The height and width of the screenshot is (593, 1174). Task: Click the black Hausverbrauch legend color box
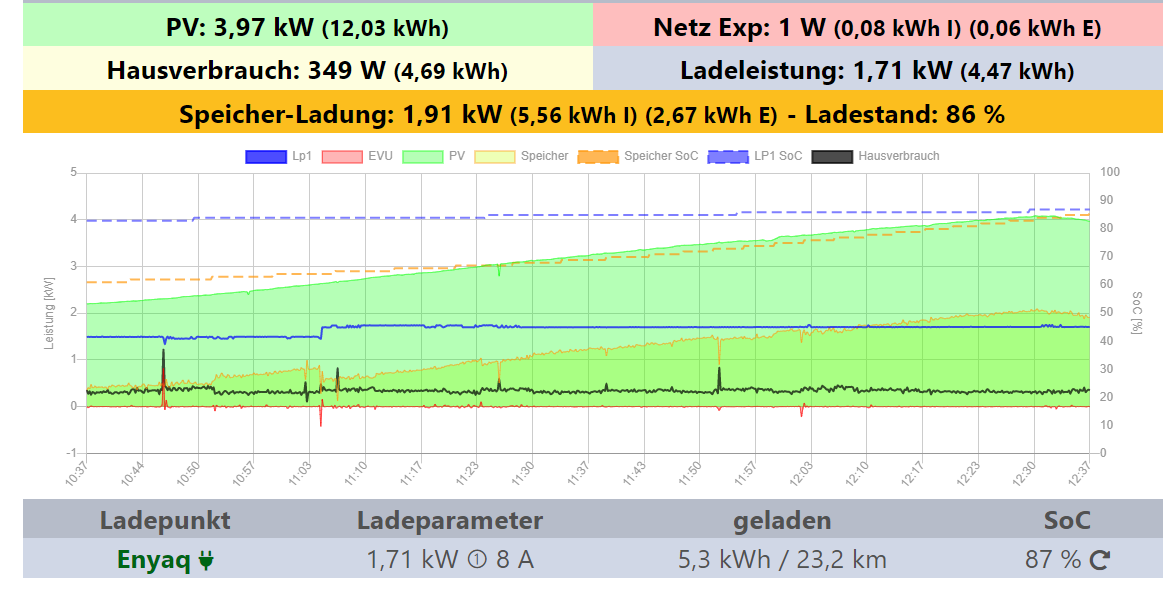(x=832, y=156)
